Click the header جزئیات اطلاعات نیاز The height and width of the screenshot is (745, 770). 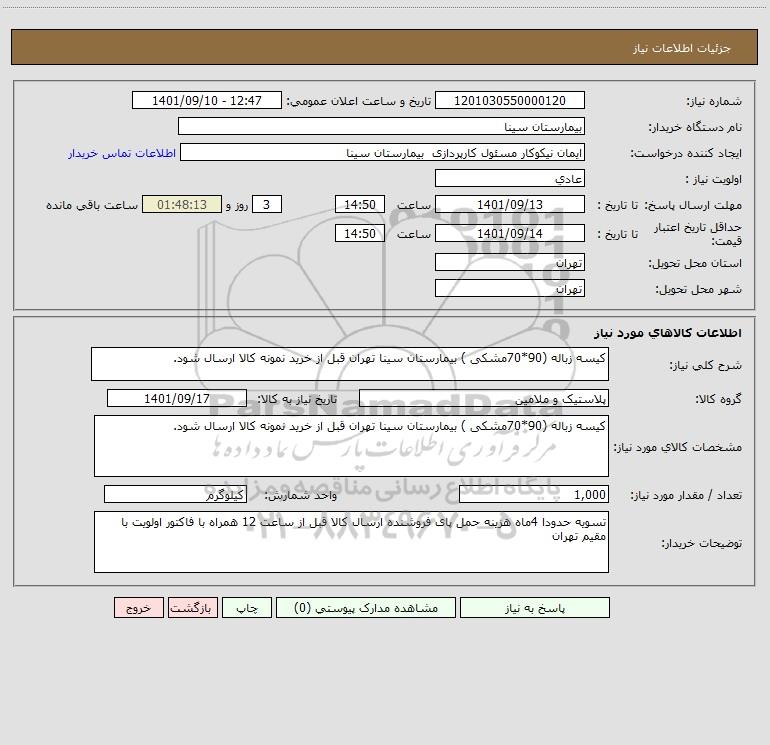(682, 48)
